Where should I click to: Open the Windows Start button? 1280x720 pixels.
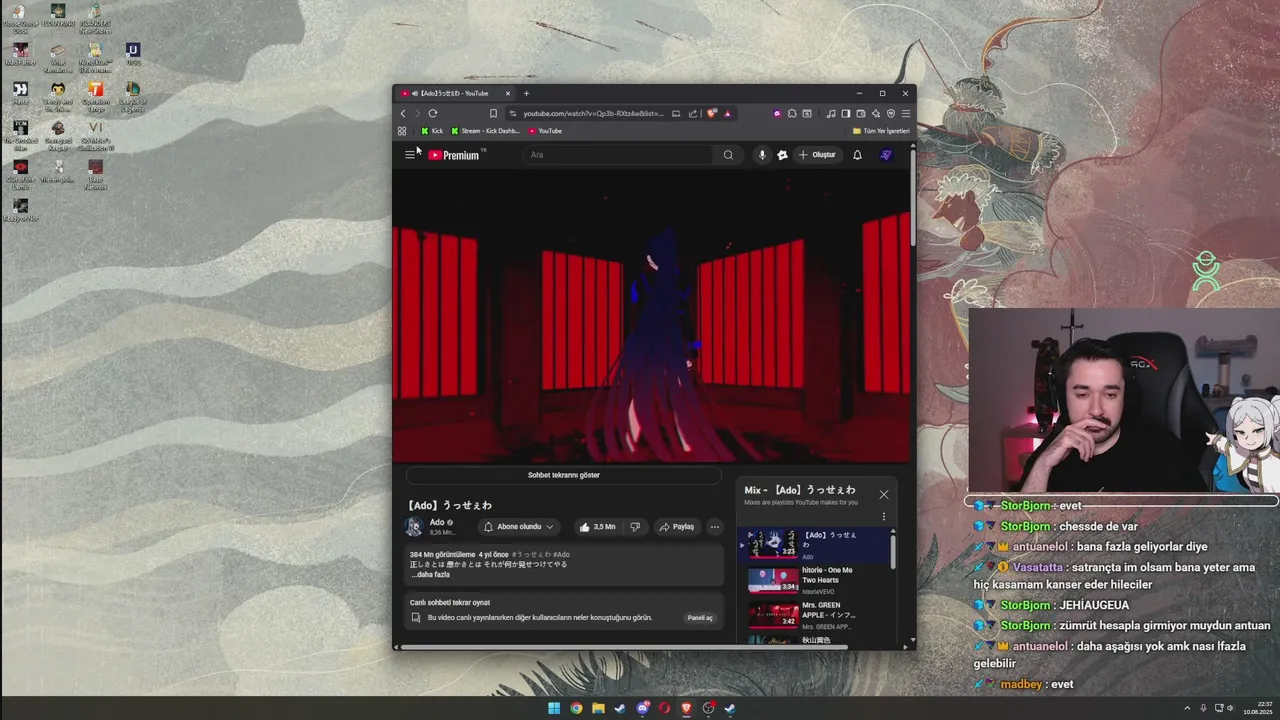pos(554,708)
